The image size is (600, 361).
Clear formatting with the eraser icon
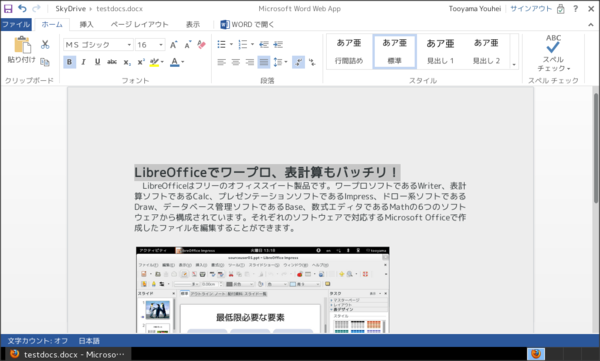tap(201, 45)
